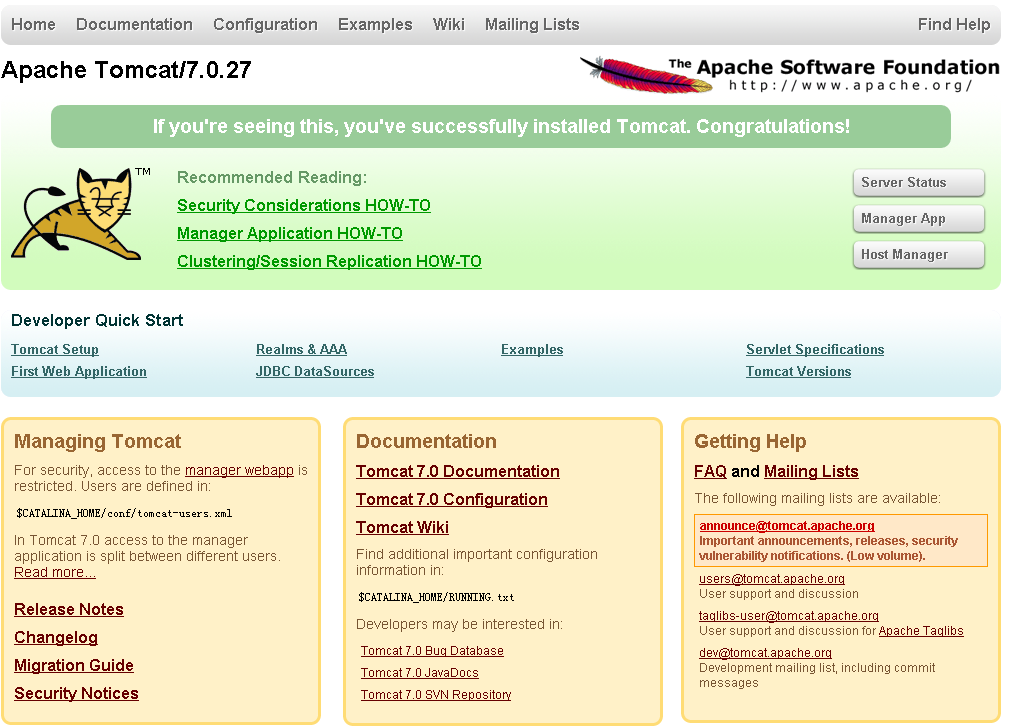Click users@tomcat.apache.org mailing list link
This screenshot has height=726, width=1009.
(x=772, y=579)
